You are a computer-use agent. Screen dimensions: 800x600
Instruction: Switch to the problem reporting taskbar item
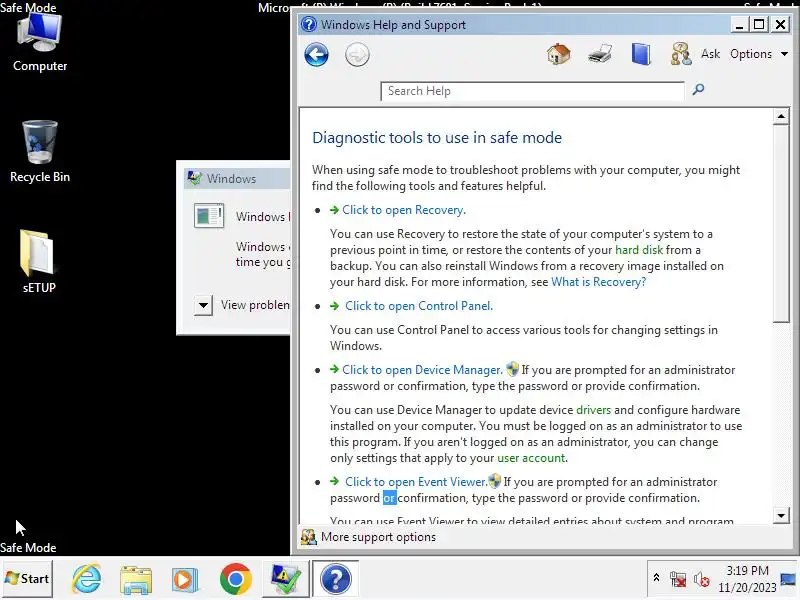pyautogui.click(x=286, y=579)
